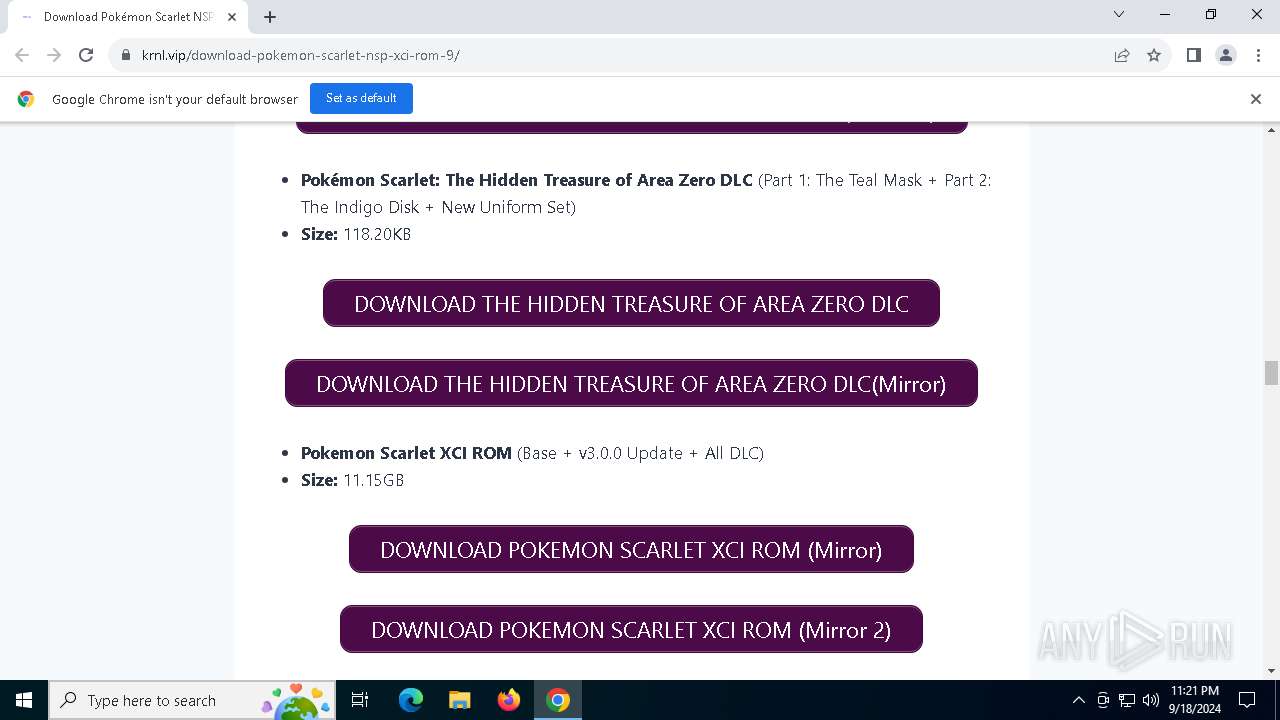1280x720 pixels.
Task: Switch to Chrome taskbar icon
Action: coord(558,700)
